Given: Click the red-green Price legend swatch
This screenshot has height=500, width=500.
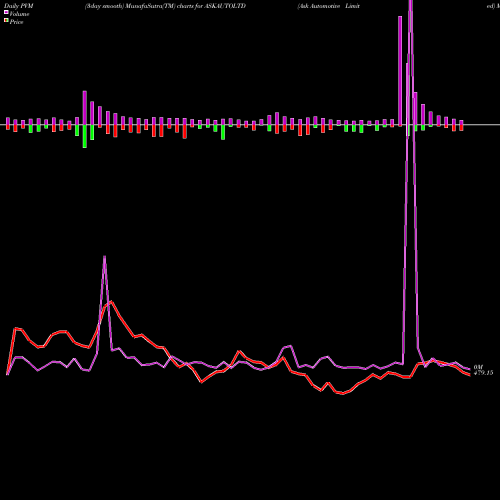Looking at the screenshot, I should [x=6, y=21].
